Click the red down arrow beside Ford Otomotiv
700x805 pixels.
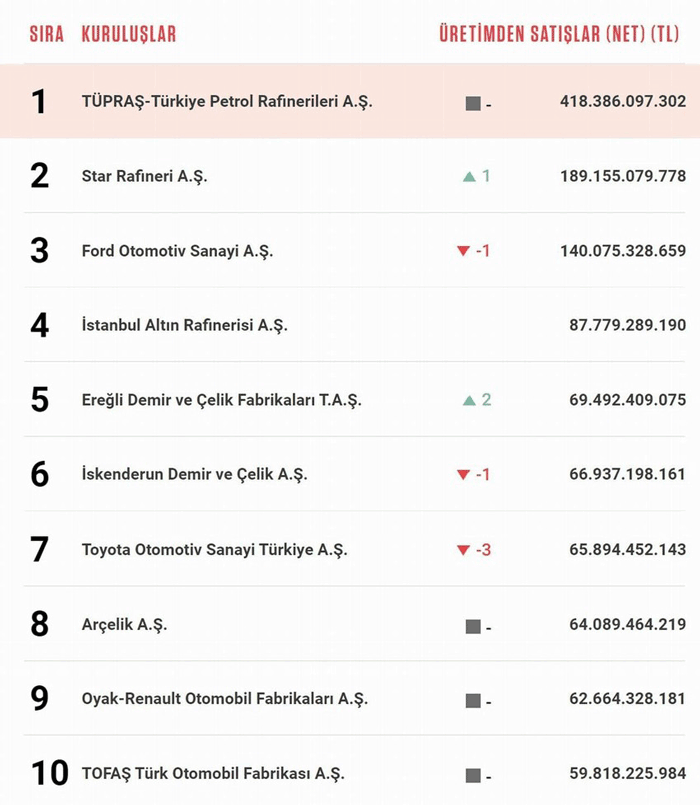(x=463, y=251)
